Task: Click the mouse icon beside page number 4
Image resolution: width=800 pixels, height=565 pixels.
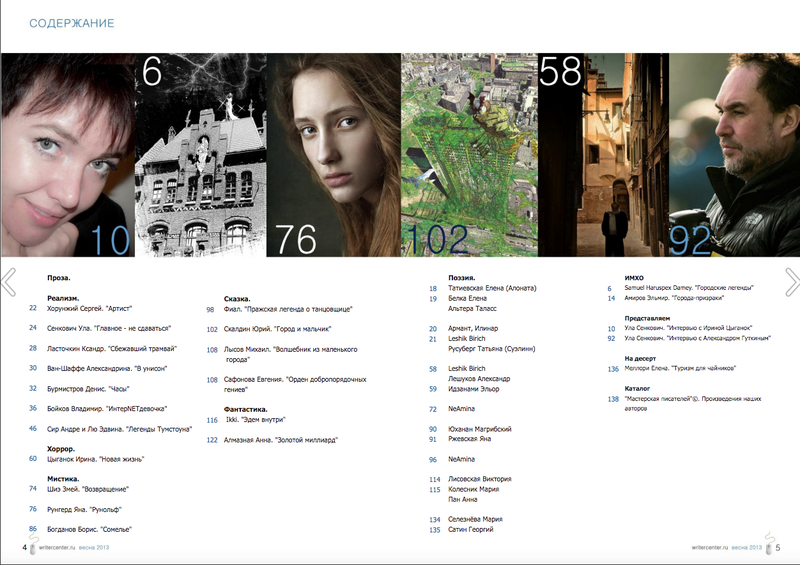Action: tap(33, 547)
